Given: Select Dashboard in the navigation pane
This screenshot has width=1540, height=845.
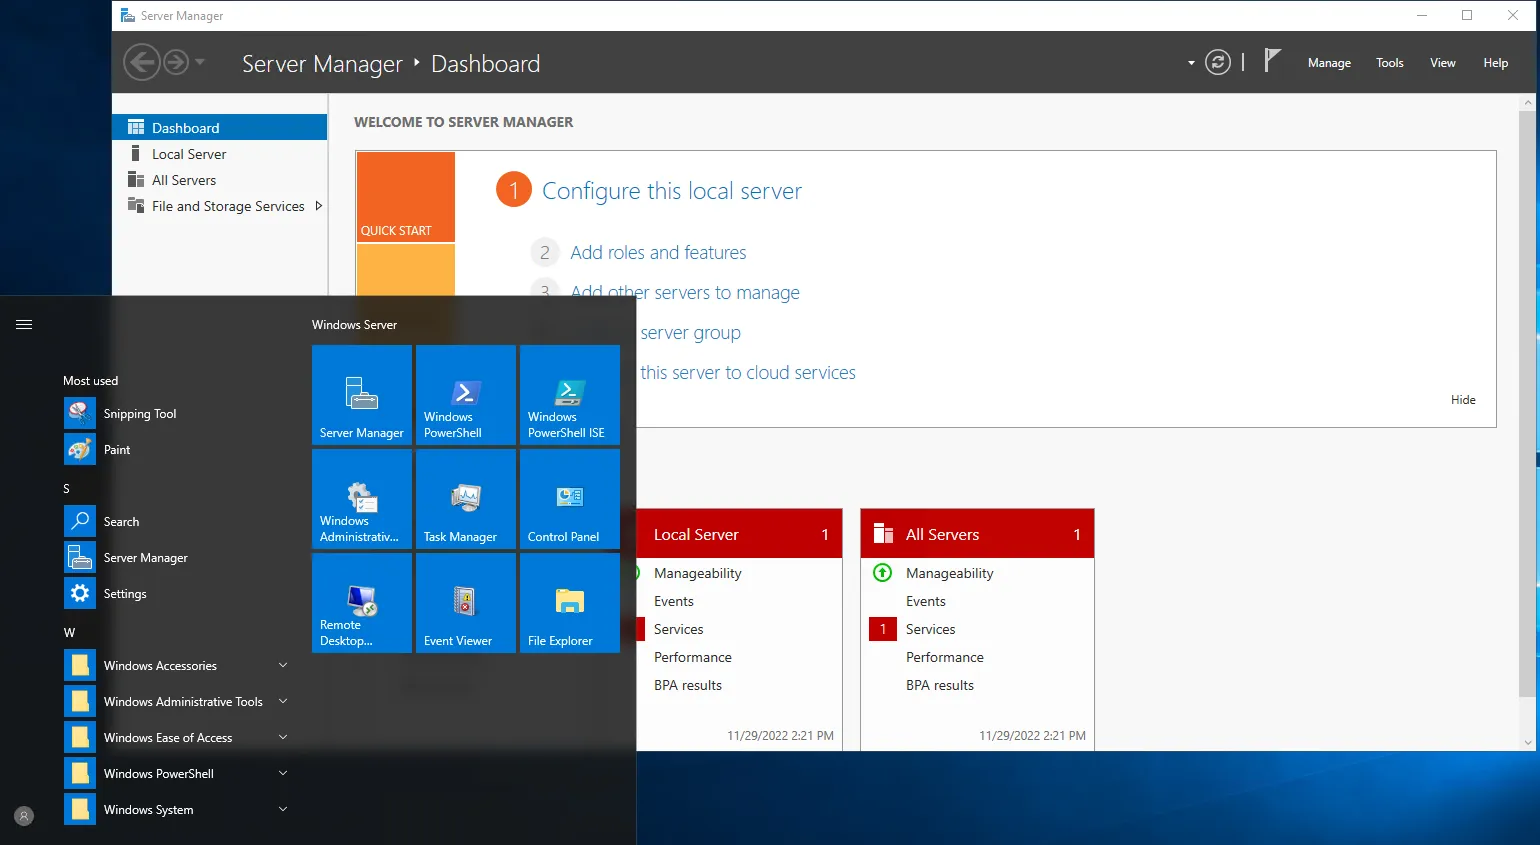Looking at the screenshot, I should pyautogui.click(x=220, y=128).
